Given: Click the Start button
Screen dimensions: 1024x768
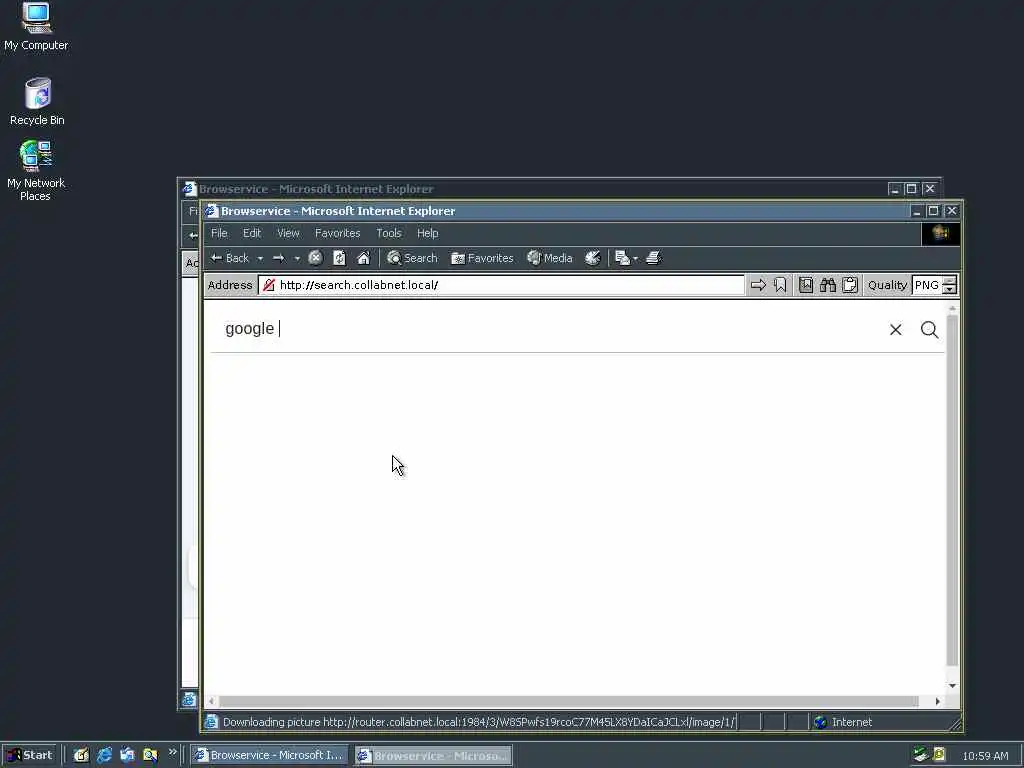Looking at the screenshot, I should click(29, 755).
